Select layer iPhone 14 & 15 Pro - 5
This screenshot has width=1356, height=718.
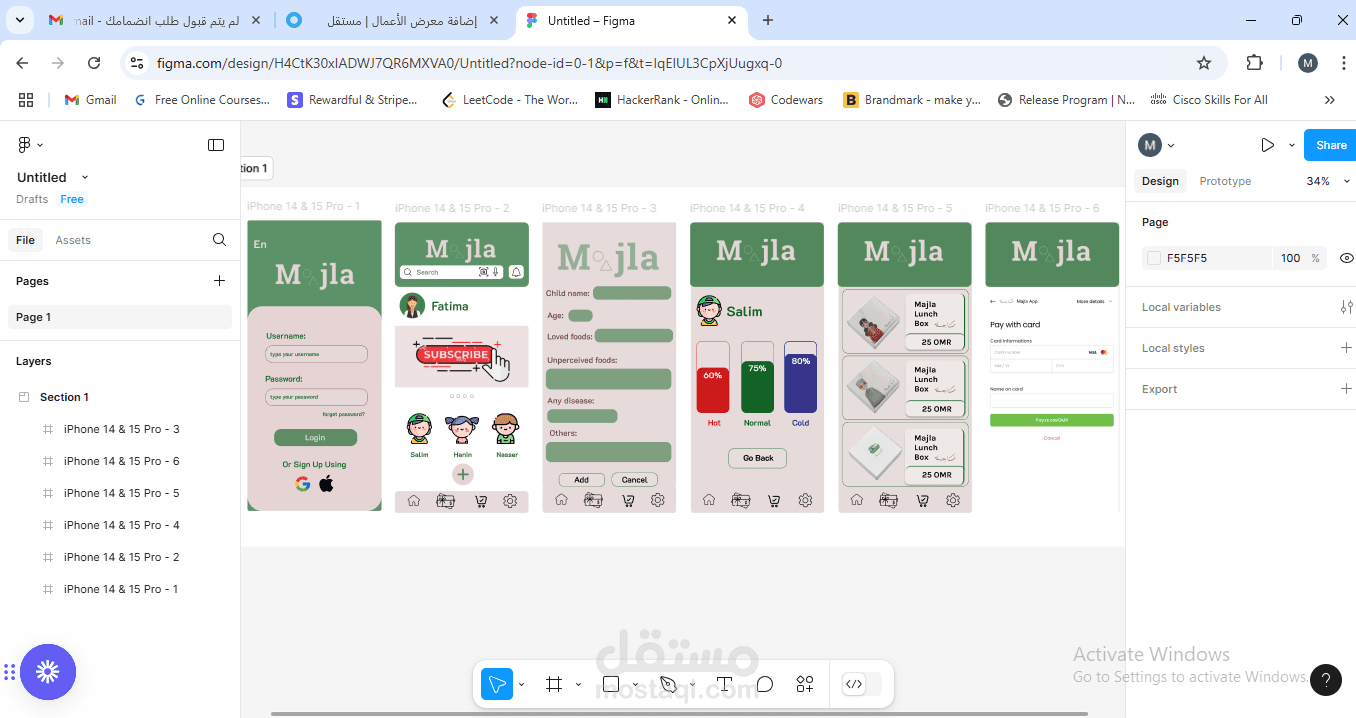coord(120,493)
